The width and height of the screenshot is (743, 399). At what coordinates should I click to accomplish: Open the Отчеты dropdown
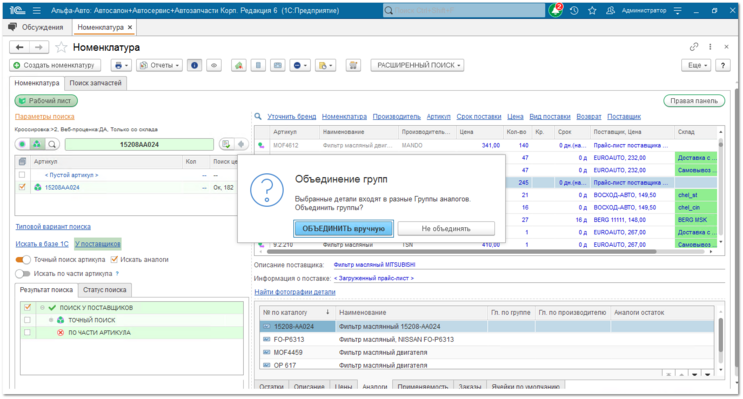tap(159, 65)
